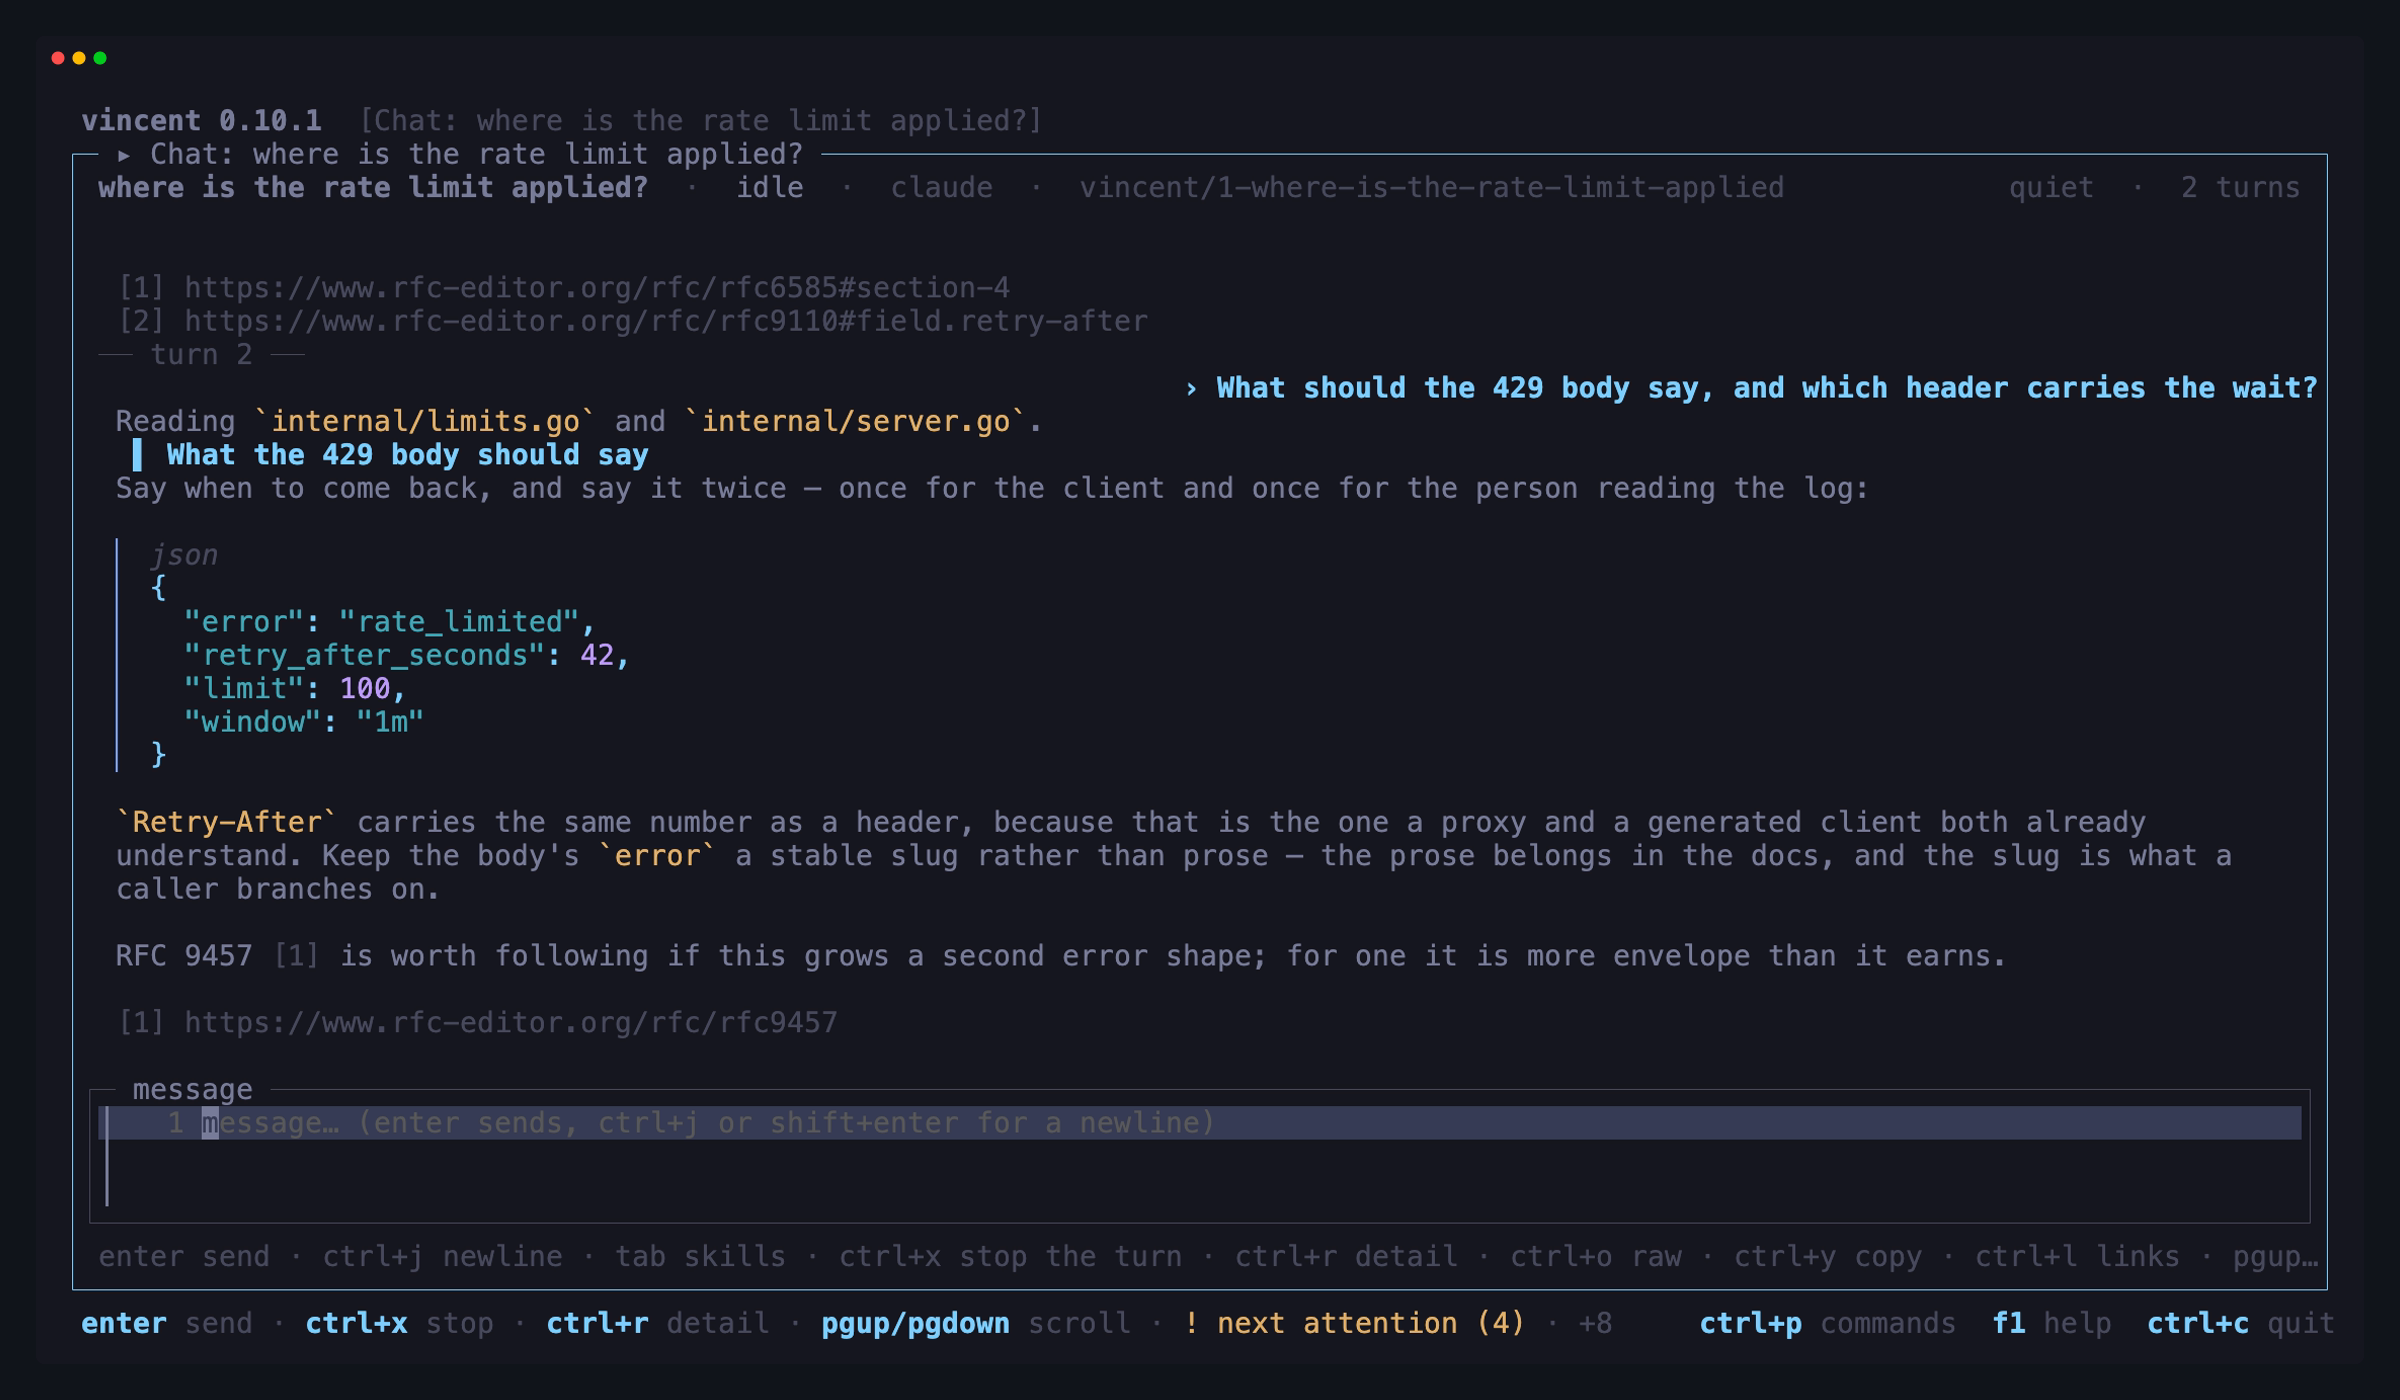Click the branch name vincent/1-where-is-the-rate-limit-applied
This screenshot has height=1400, width=2400.
pos(1432,188)
